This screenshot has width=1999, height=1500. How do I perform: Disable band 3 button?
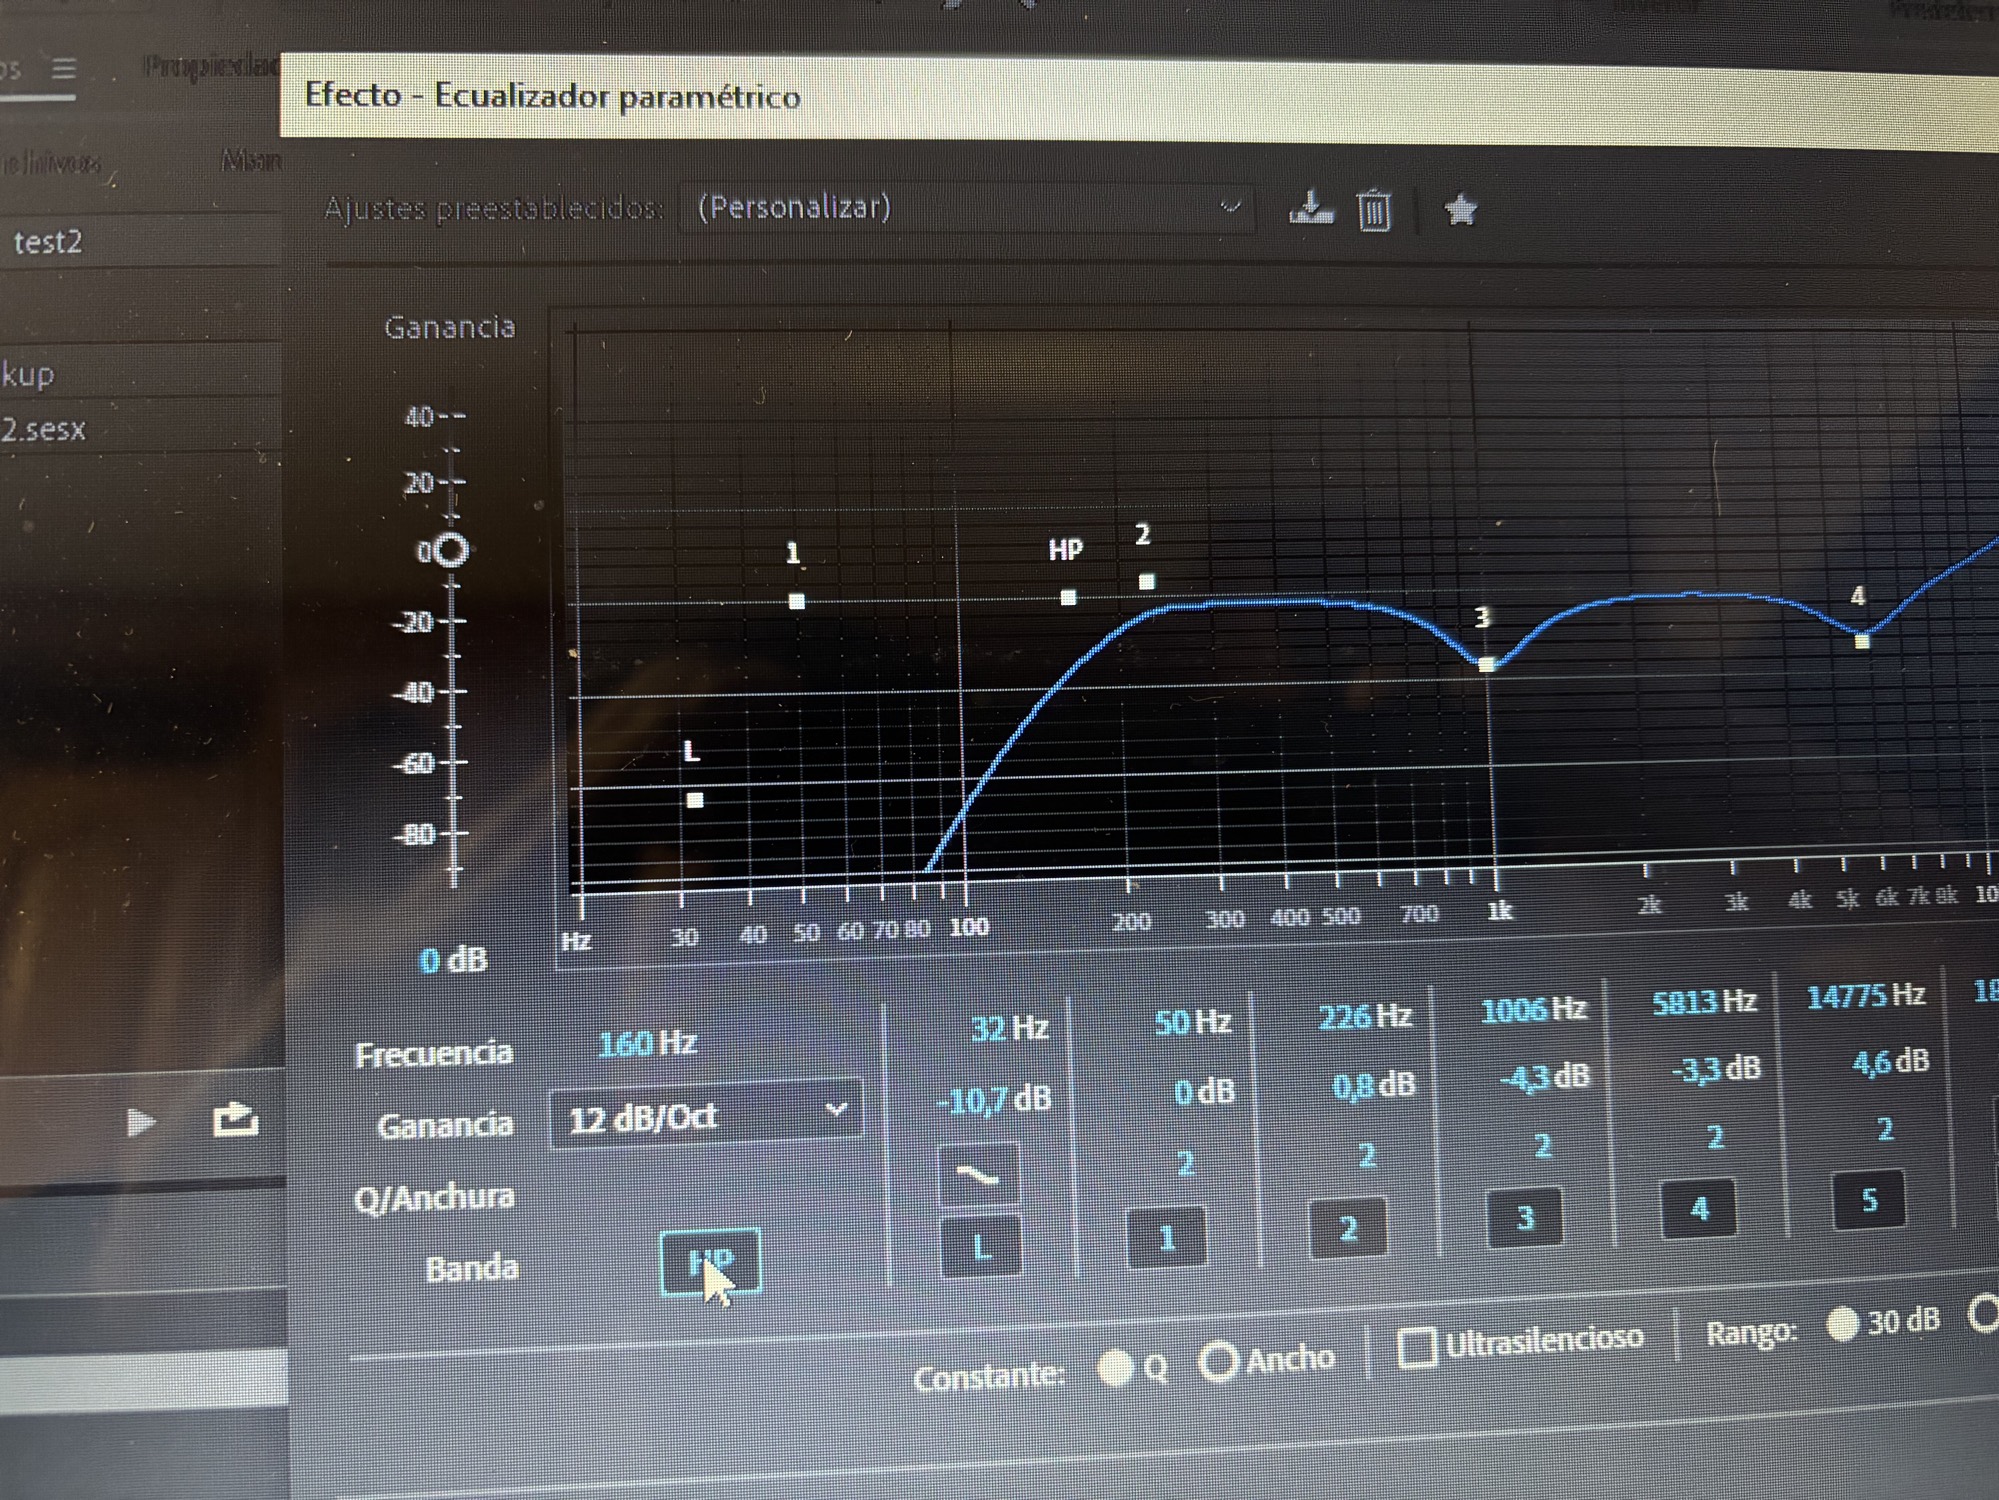coord(1525,1217)
